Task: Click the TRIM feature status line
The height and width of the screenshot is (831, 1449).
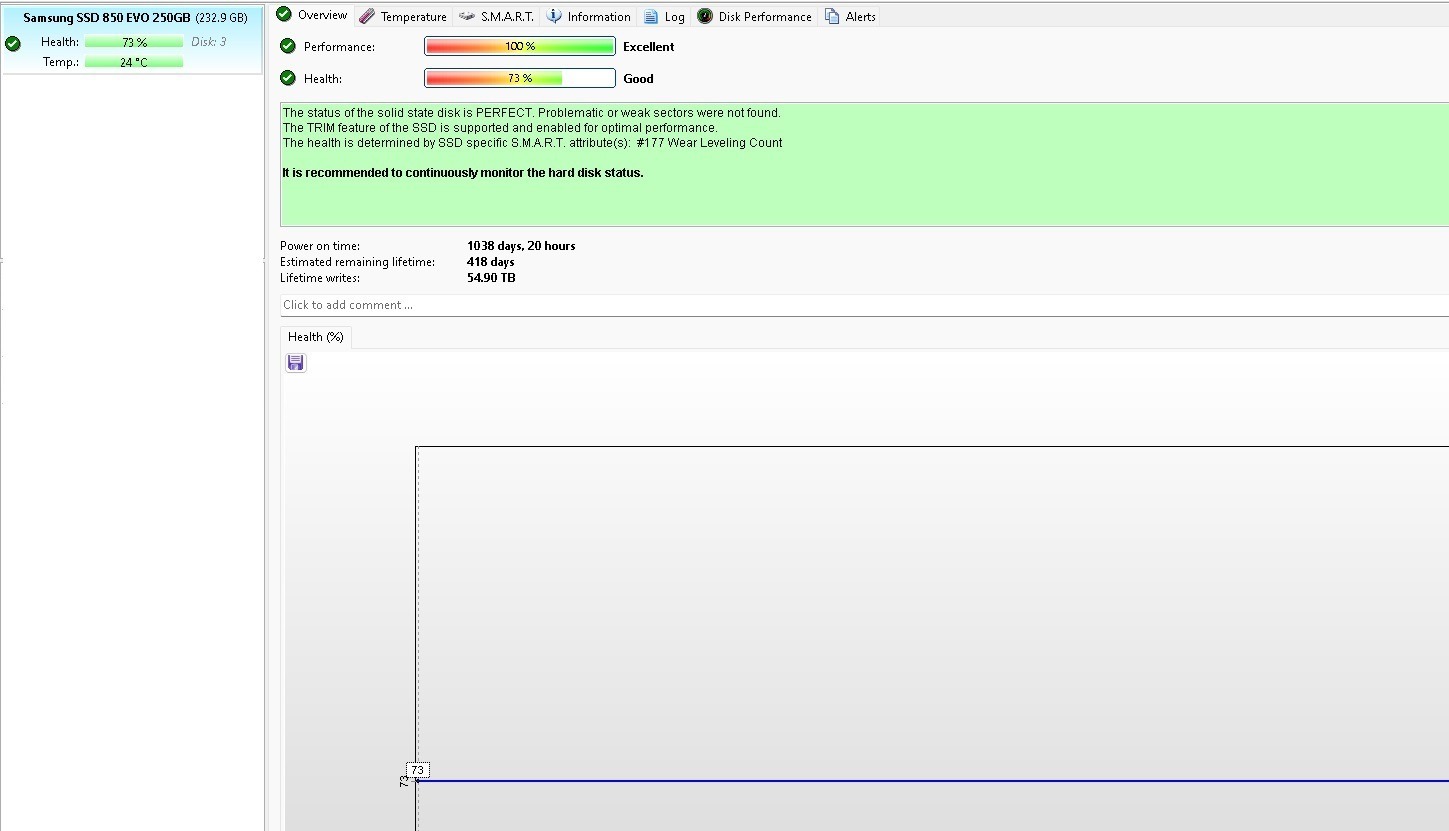Action: (x=500, y=128)
